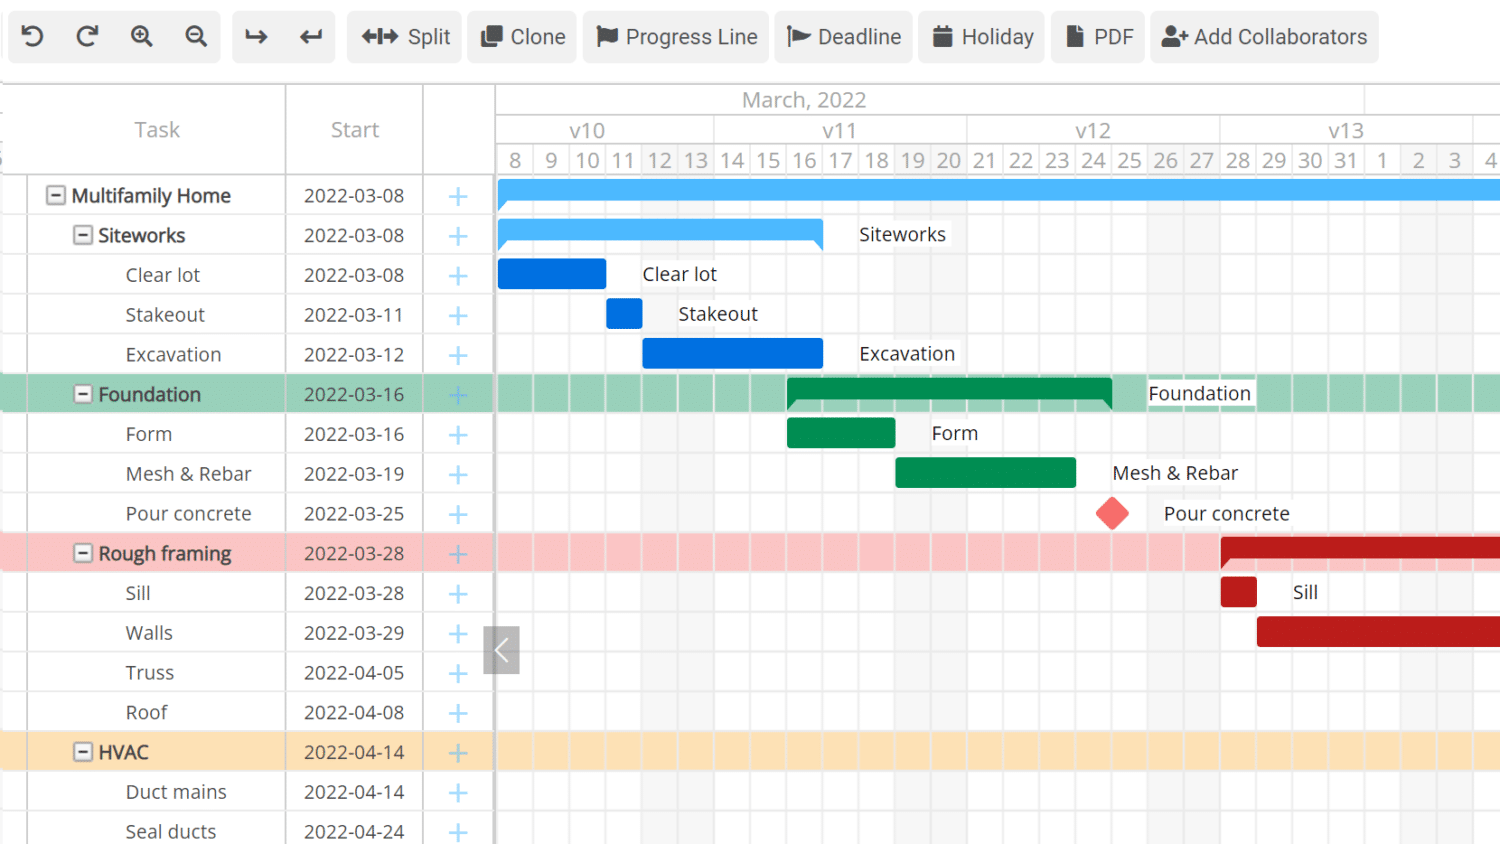Image resolution: width=1500 pixels, height=844 pixels.
Task: Click the plus icon in the Roof row
Action: 458,713
